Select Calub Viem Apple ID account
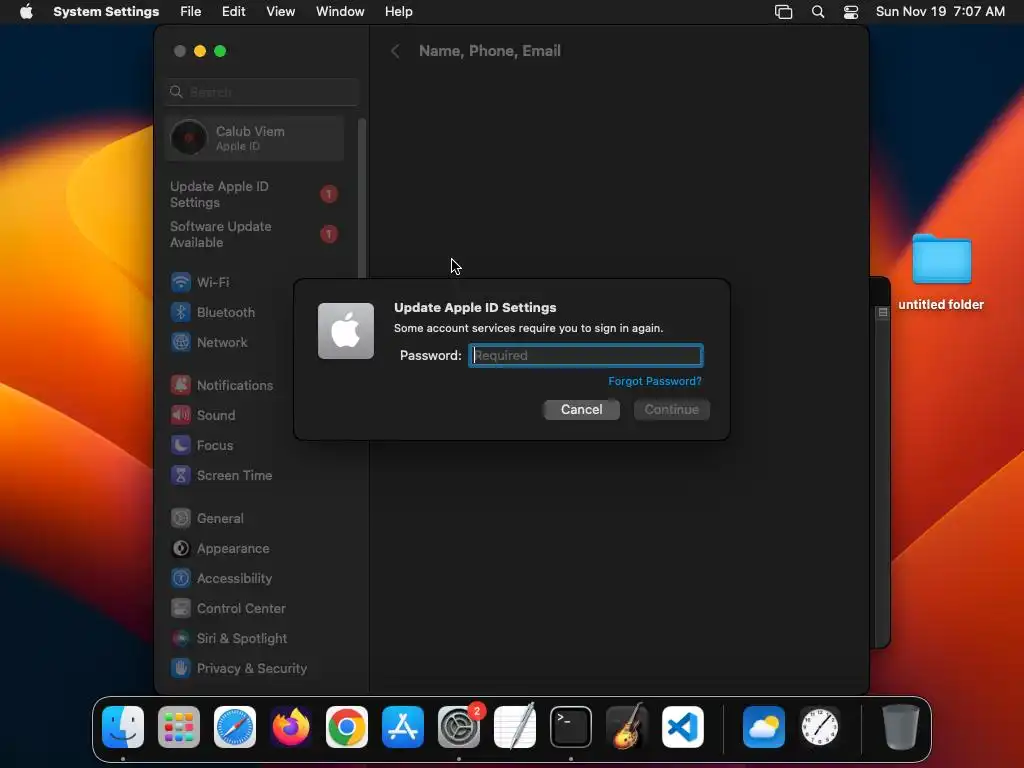The height and width of the screenshot is (768, 1024). coord(255,138)
